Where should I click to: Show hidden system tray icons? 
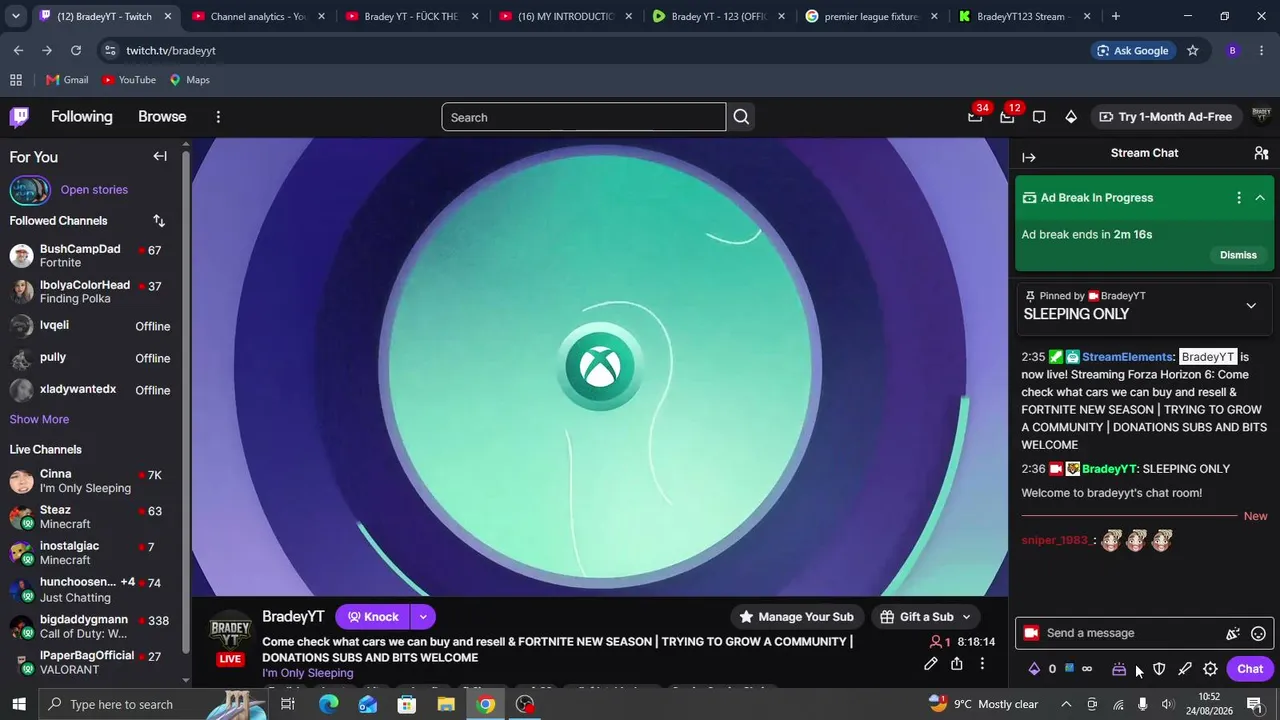1067,704
